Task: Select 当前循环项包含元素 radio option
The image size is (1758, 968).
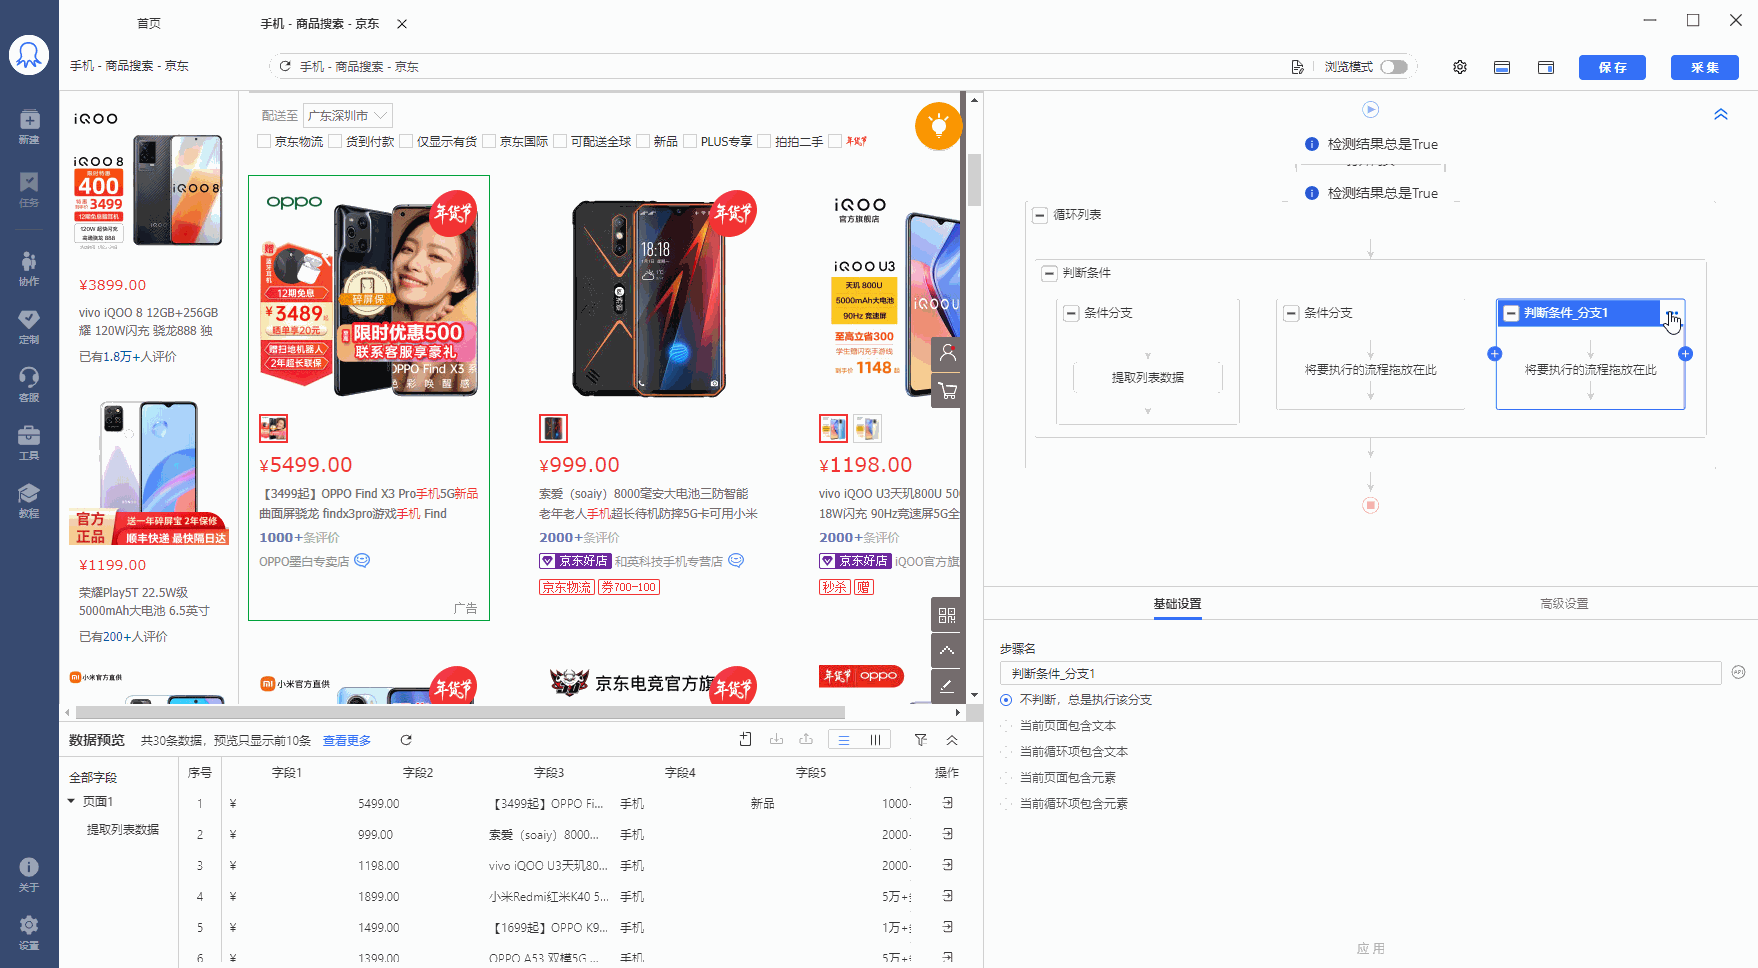Action: (x=1006, y=804)
